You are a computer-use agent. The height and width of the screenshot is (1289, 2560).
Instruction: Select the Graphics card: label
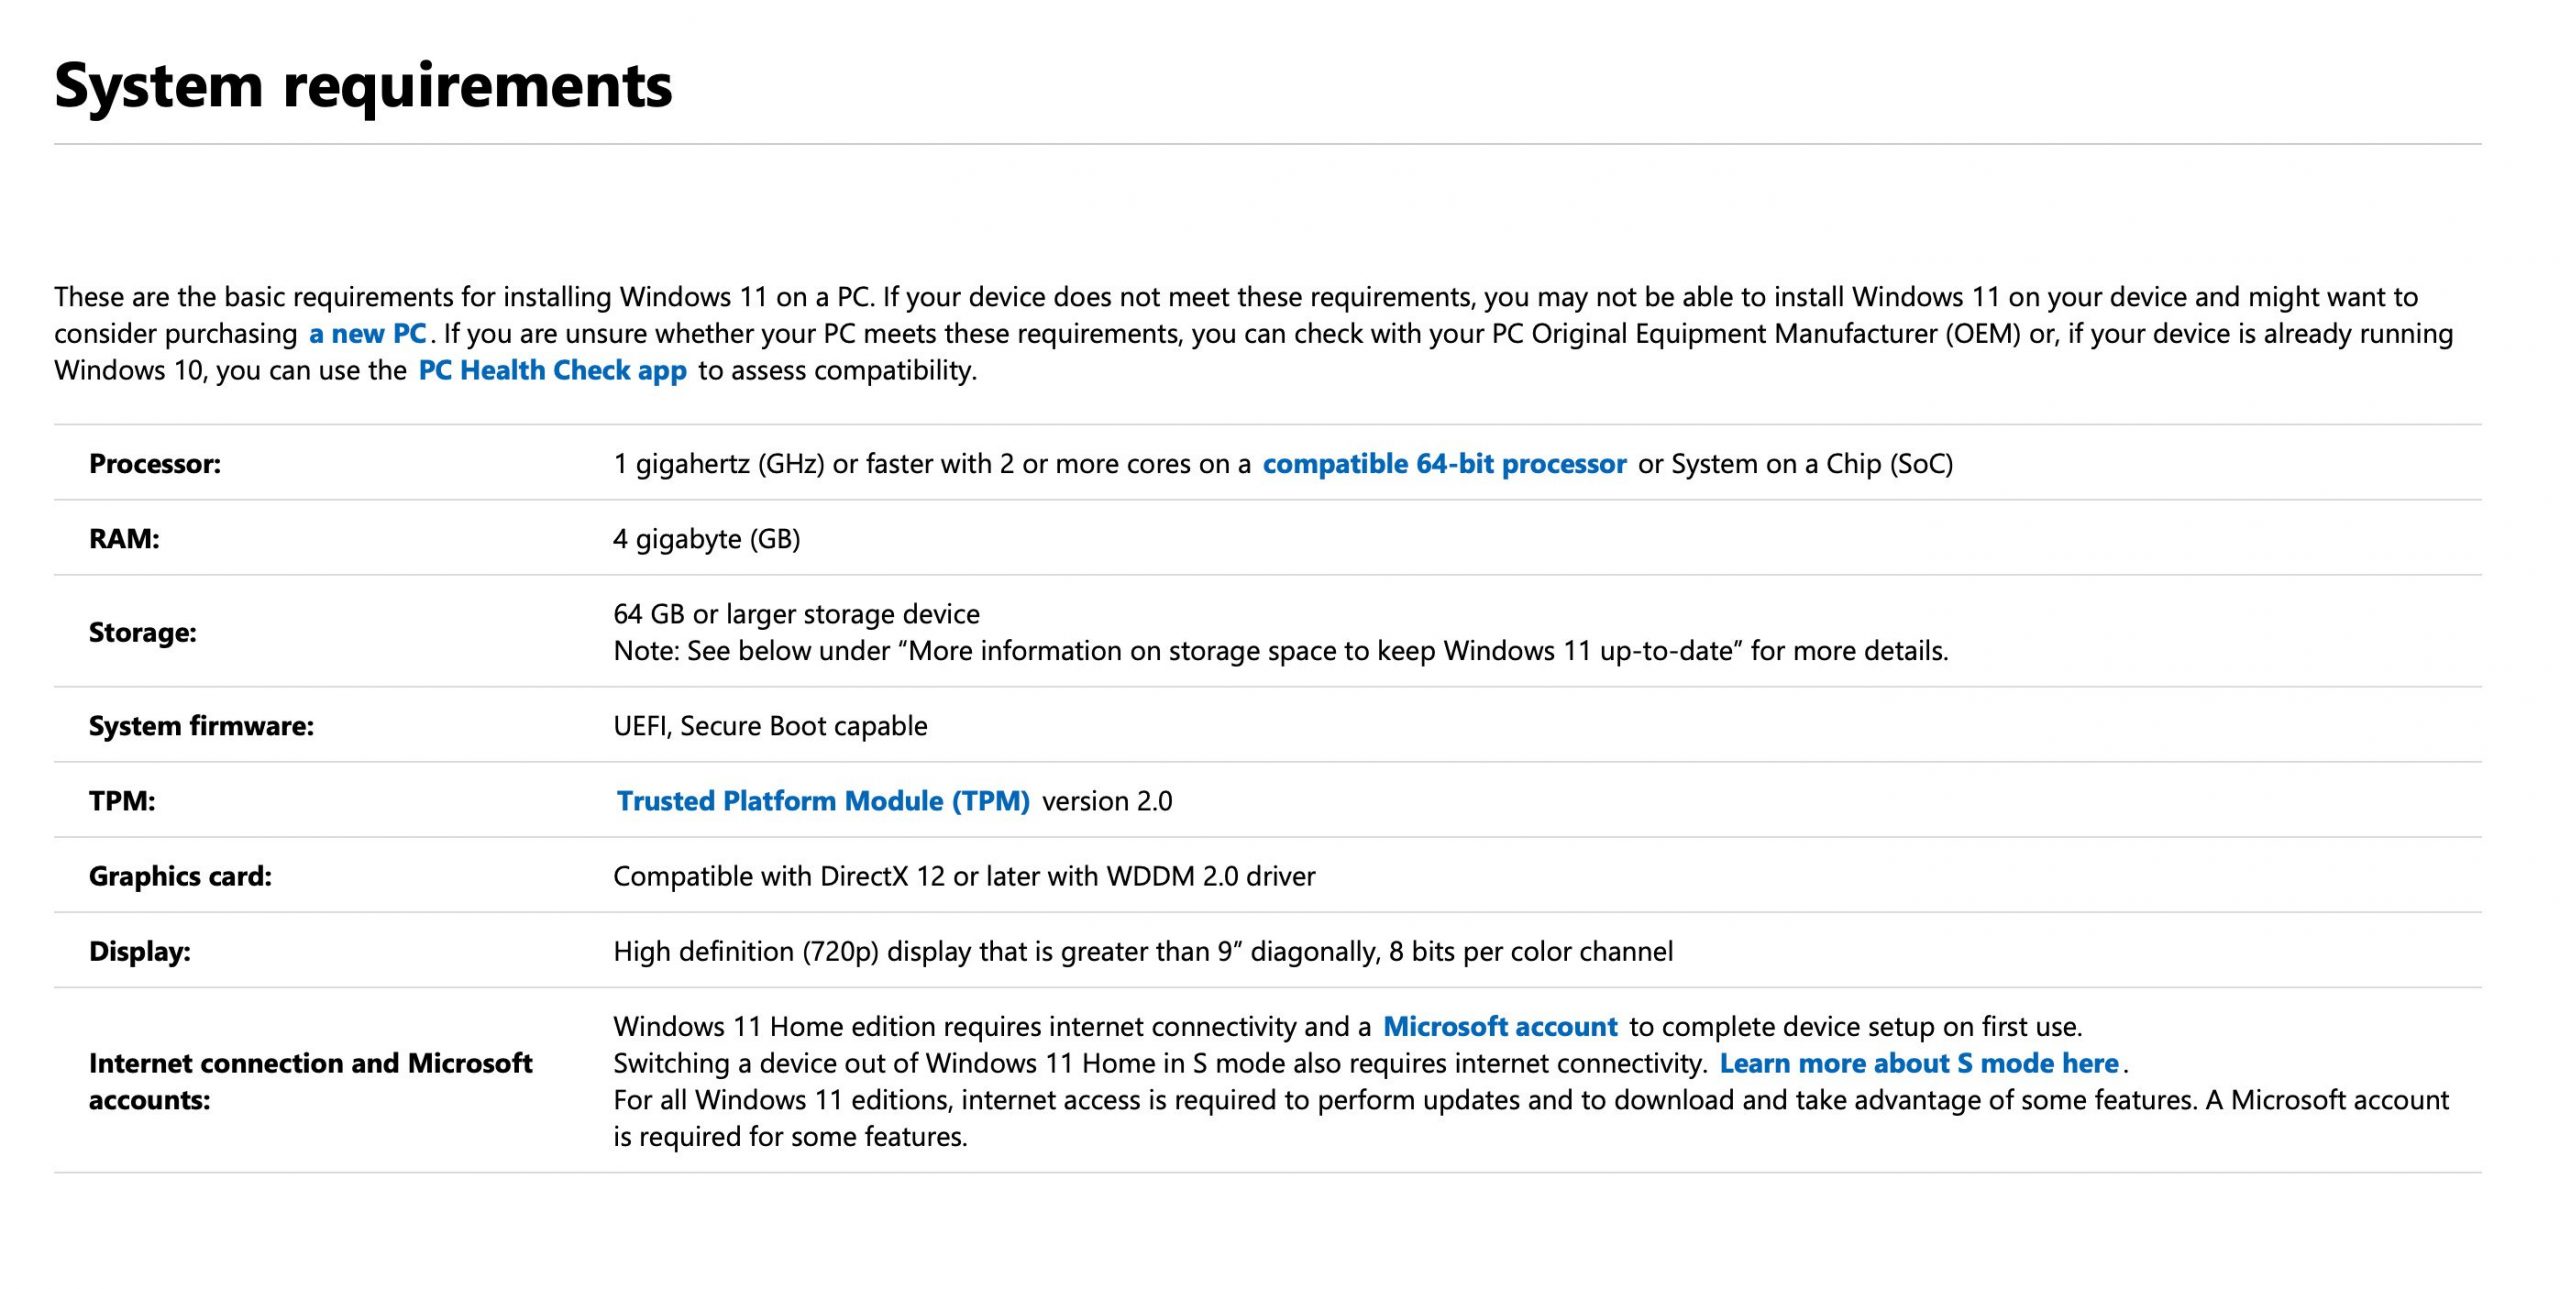click(x=180, y=876)
